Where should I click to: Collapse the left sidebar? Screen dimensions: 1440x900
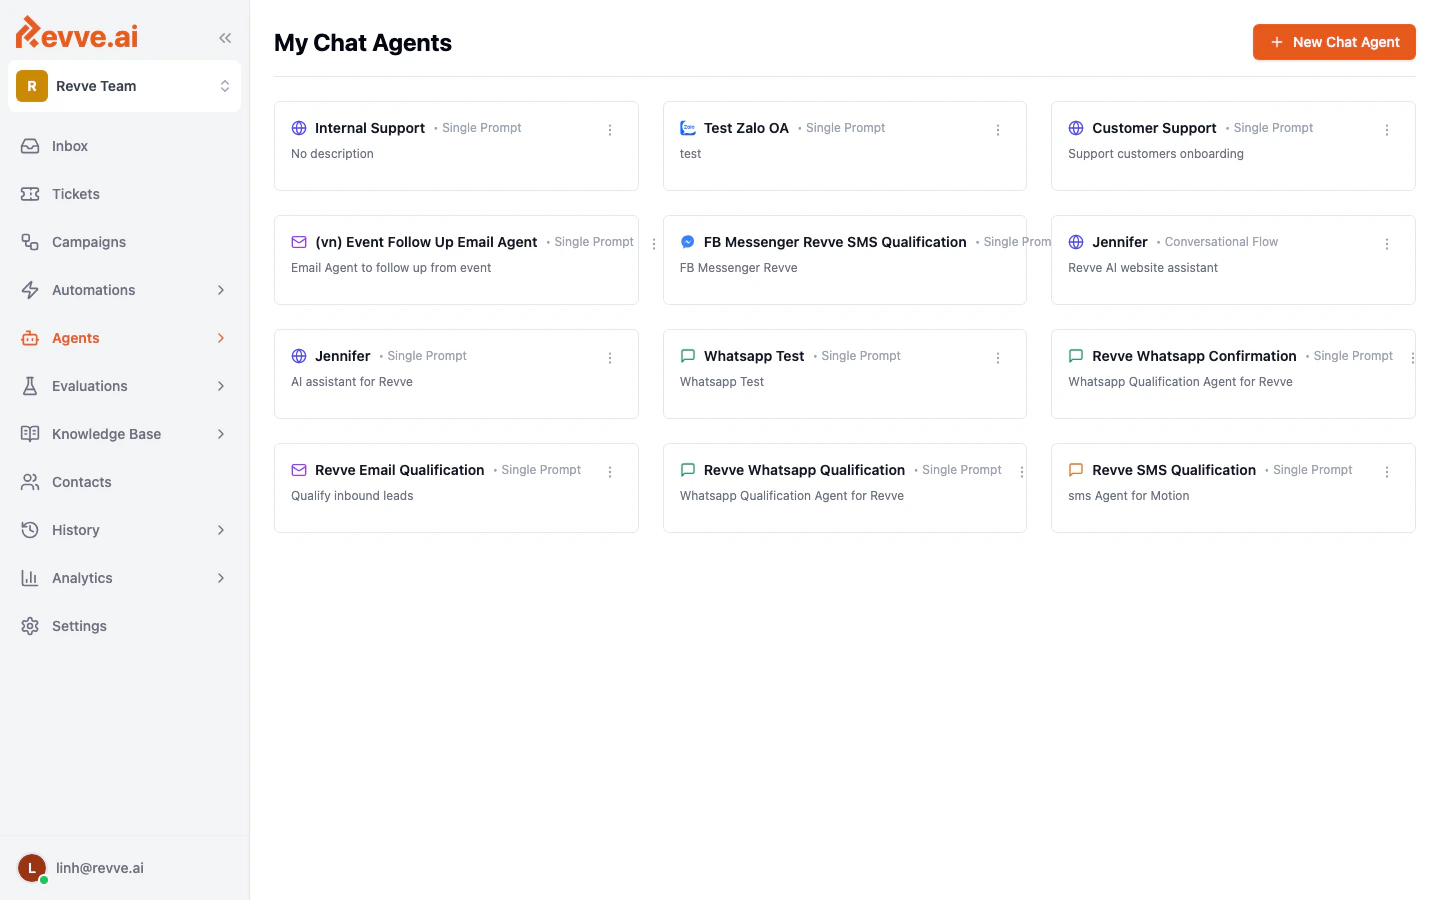[224, 37]
